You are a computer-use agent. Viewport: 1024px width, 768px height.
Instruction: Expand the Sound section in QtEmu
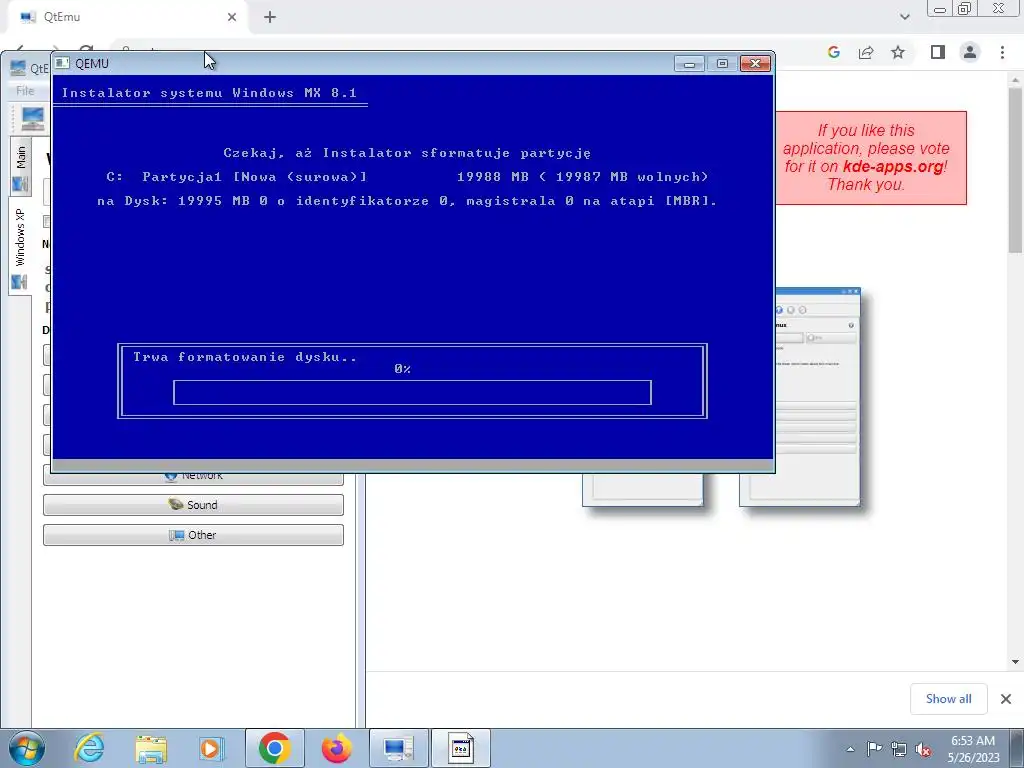click(x=193, y=505)
